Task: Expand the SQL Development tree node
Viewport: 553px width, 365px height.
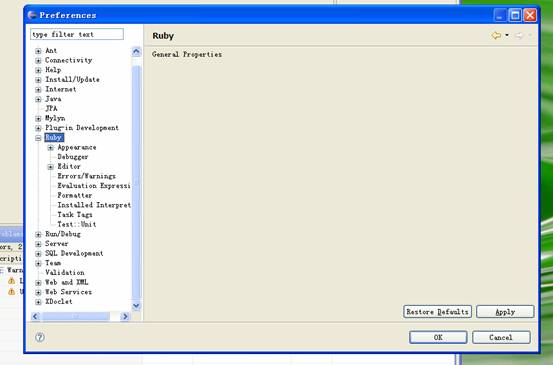Action: pos(38,254)
